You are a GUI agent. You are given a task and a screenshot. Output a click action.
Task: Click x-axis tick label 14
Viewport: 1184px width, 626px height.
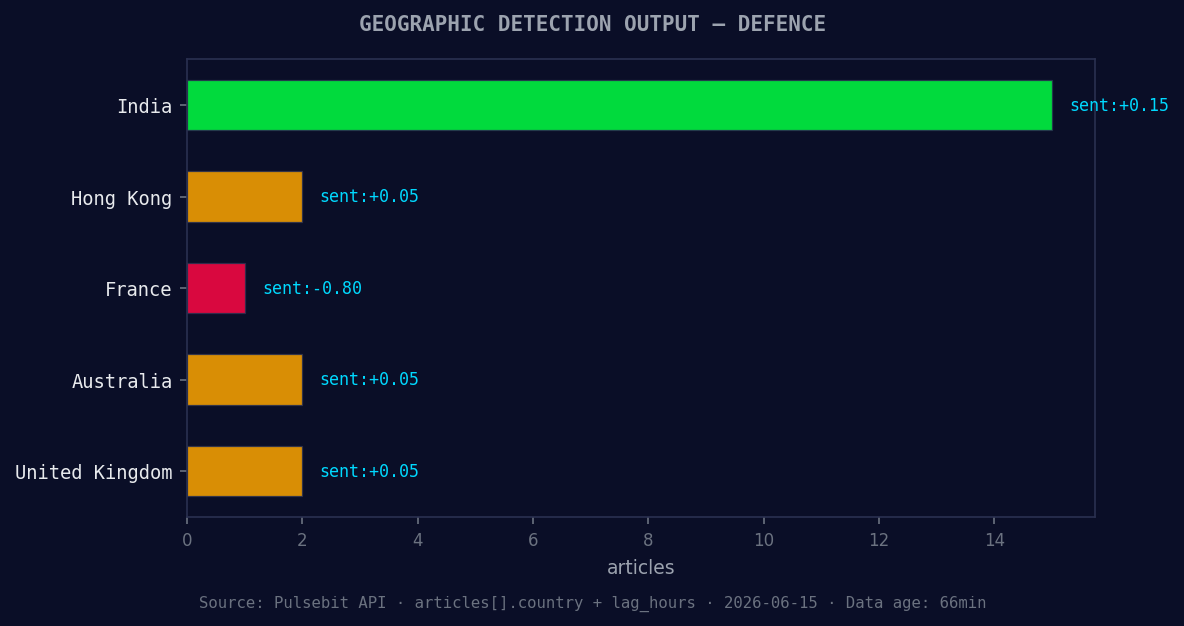[994, 540]
